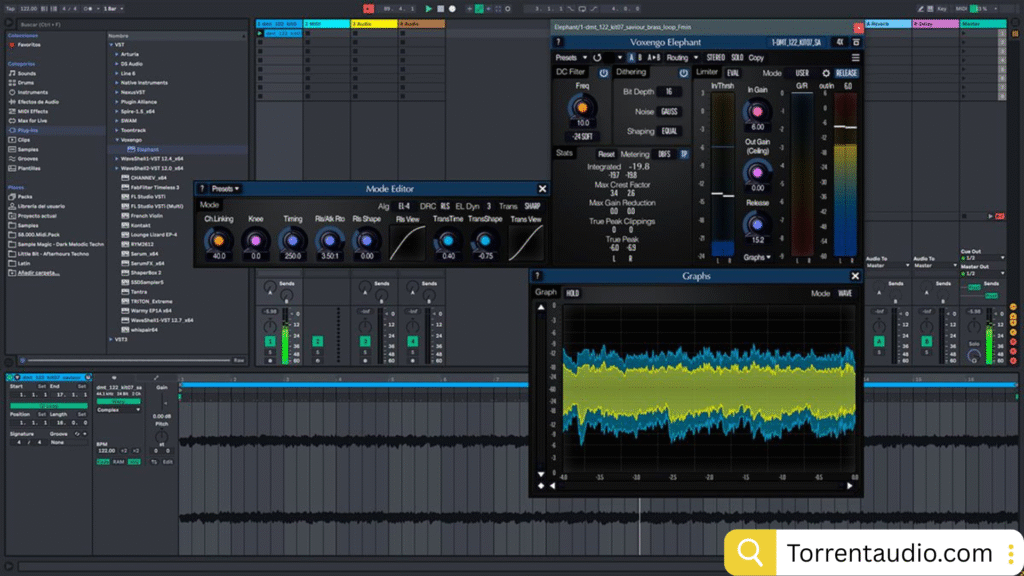Viewport: 1024px width, 576px height.
Task: Click the Drums category icon in browser
Action: (12, 82)
